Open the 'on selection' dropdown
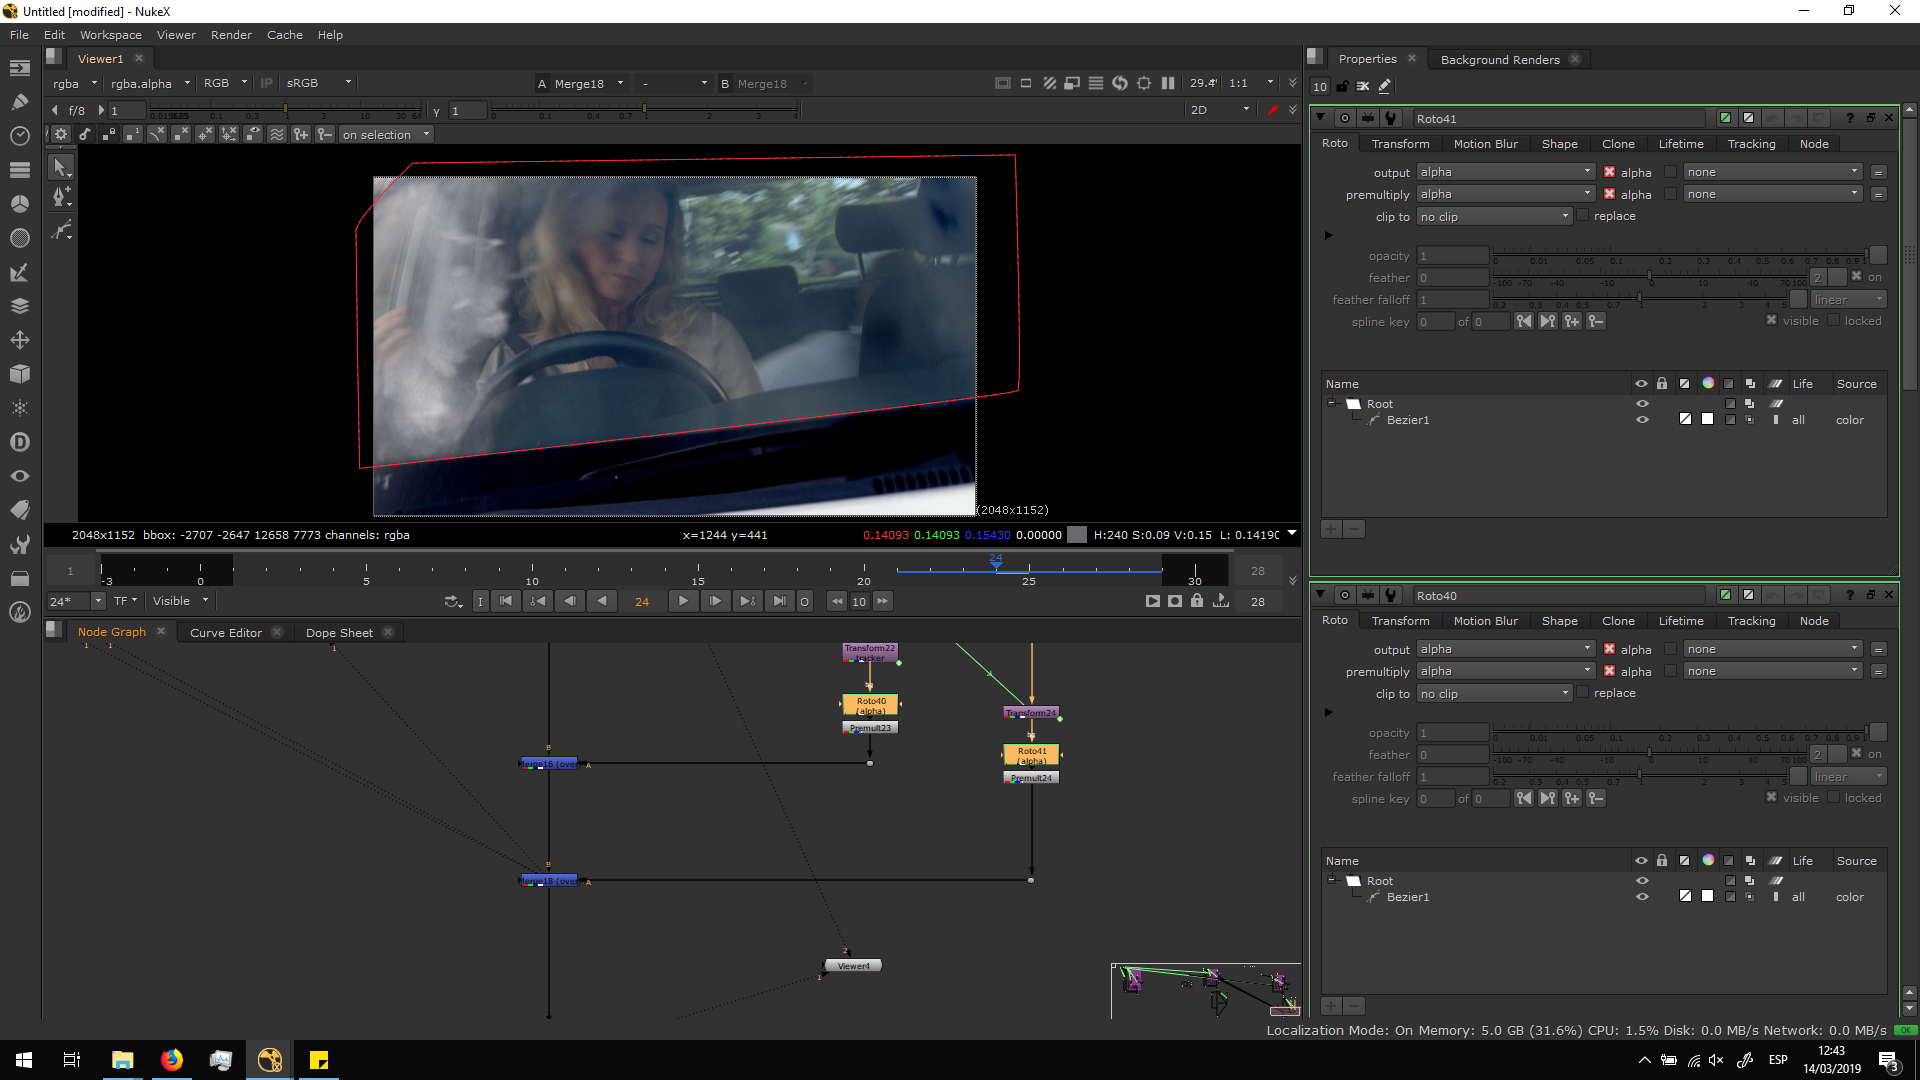Screen dimensions: 1920x1080 (385, 135)
